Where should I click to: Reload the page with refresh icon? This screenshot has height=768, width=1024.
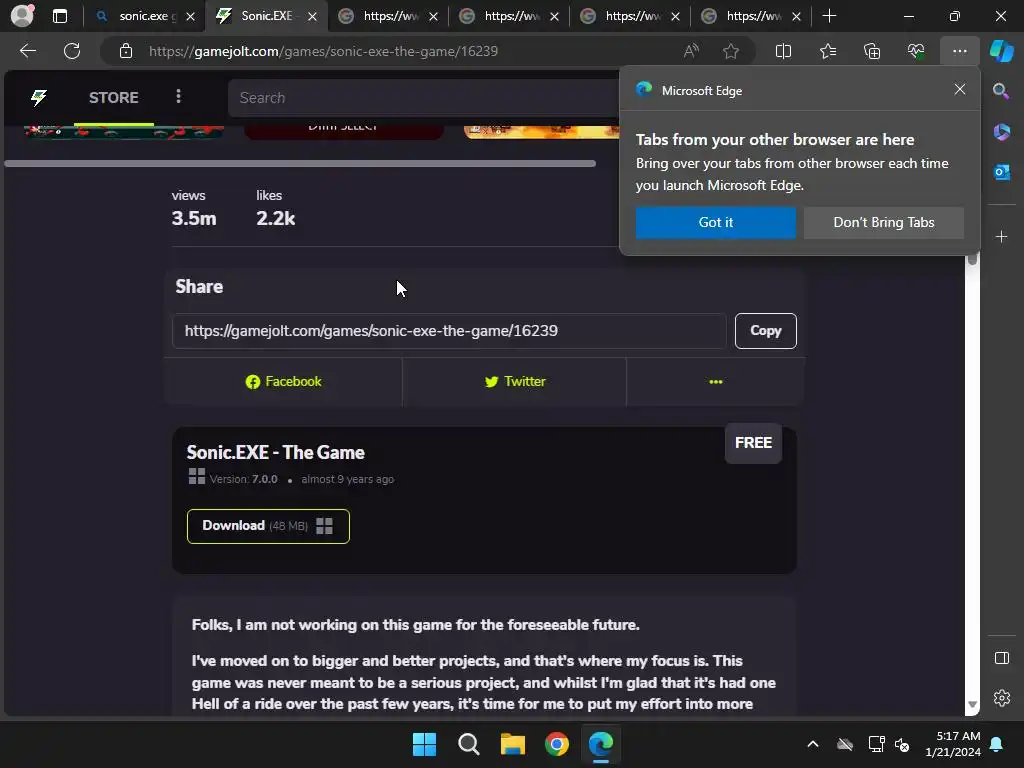(72, 51)
